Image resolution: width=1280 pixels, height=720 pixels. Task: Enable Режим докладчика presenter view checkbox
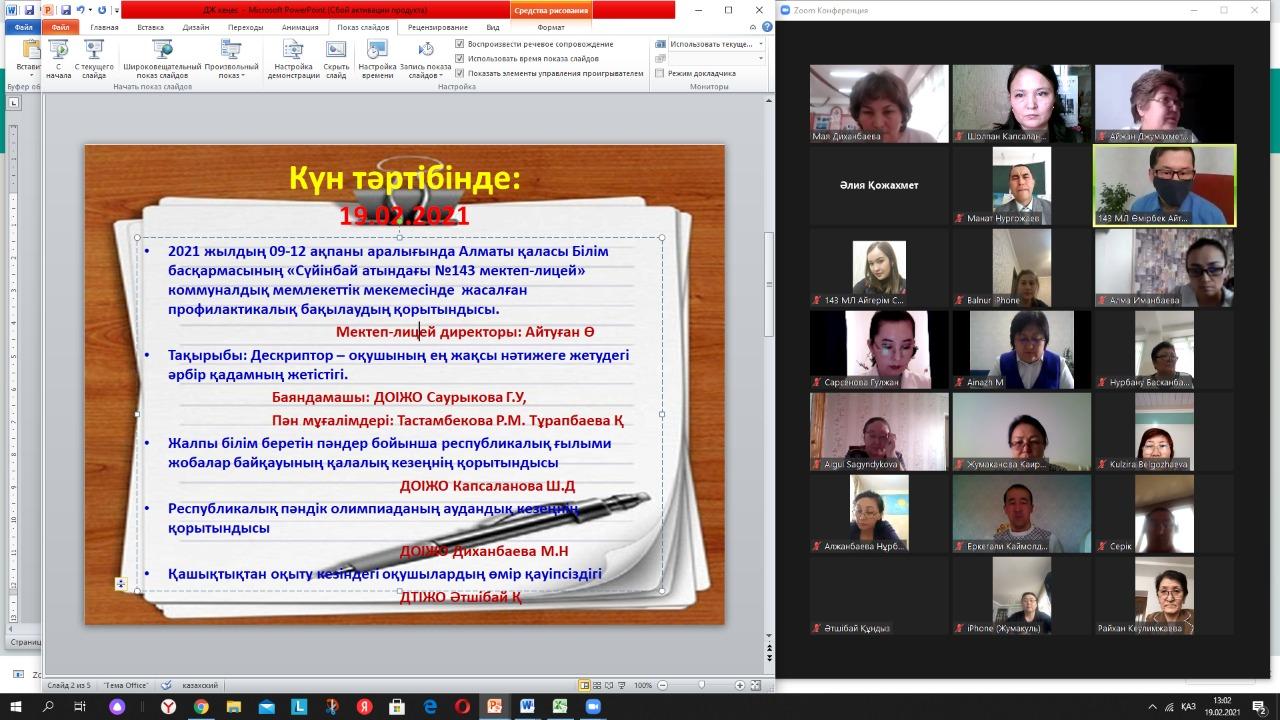pyautogui.click(x=660, y=73)
